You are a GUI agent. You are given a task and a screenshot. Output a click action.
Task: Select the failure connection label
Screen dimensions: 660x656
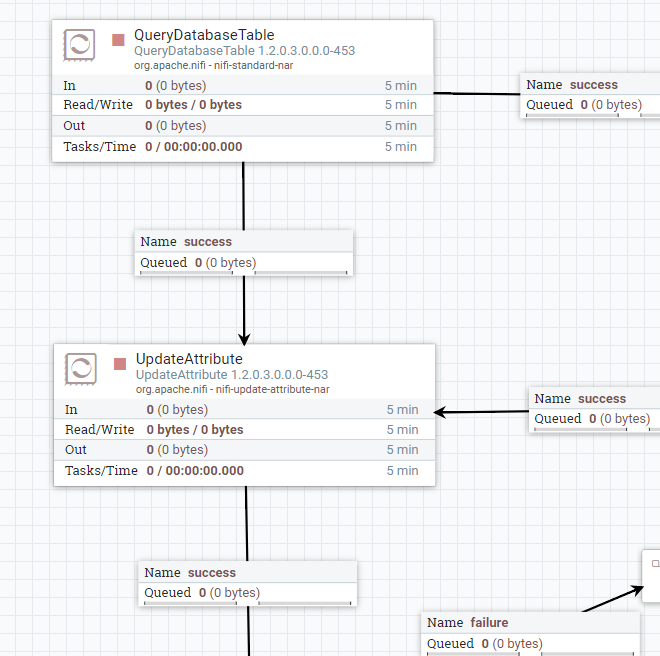[x=530, y=633]
